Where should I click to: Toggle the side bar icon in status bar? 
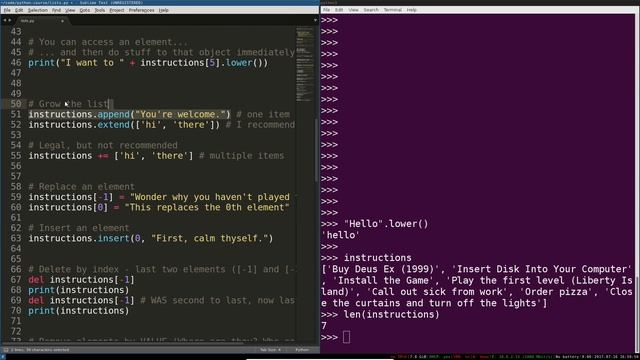[6, 350]
